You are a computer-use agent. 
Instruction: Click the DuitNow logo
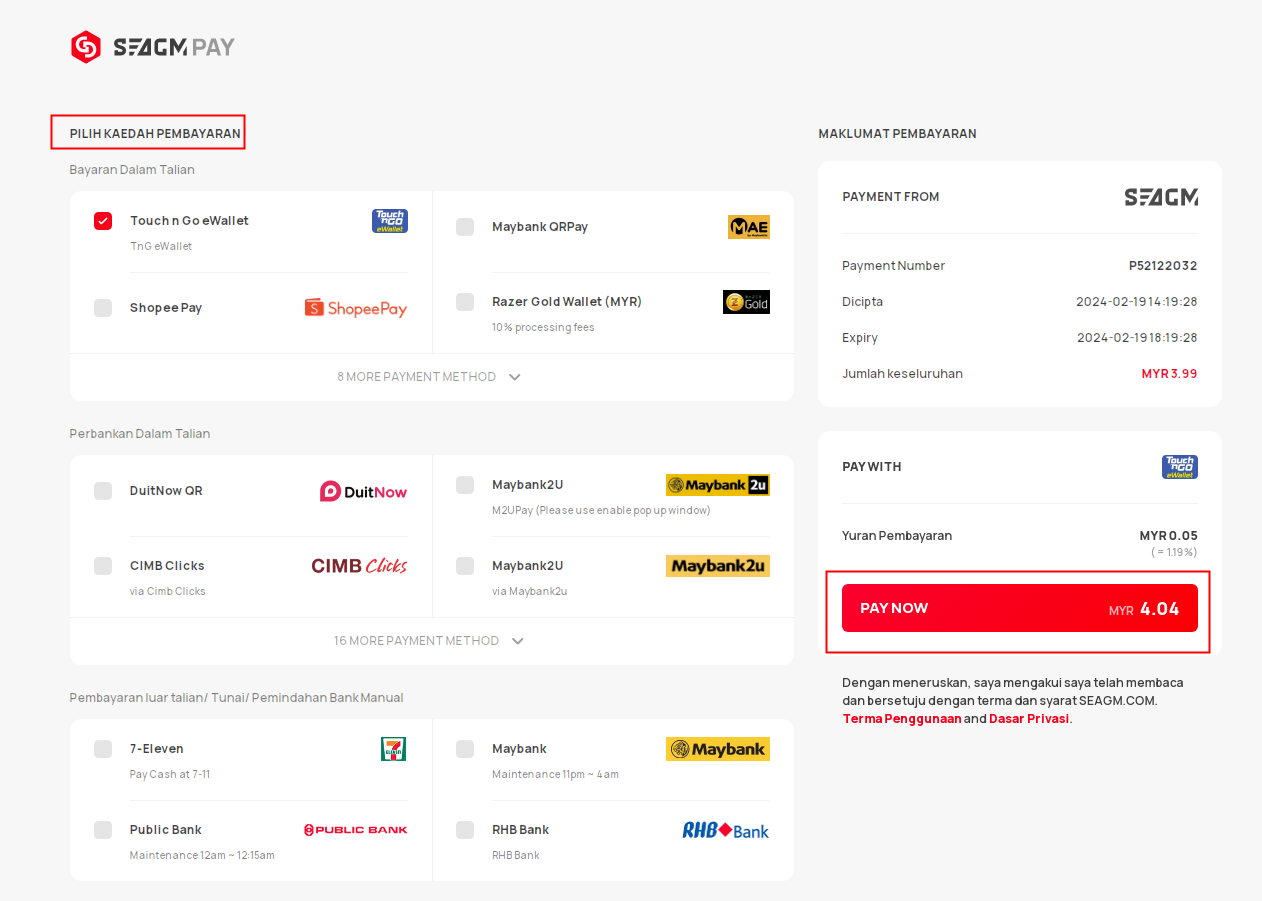tap(364, 491)
